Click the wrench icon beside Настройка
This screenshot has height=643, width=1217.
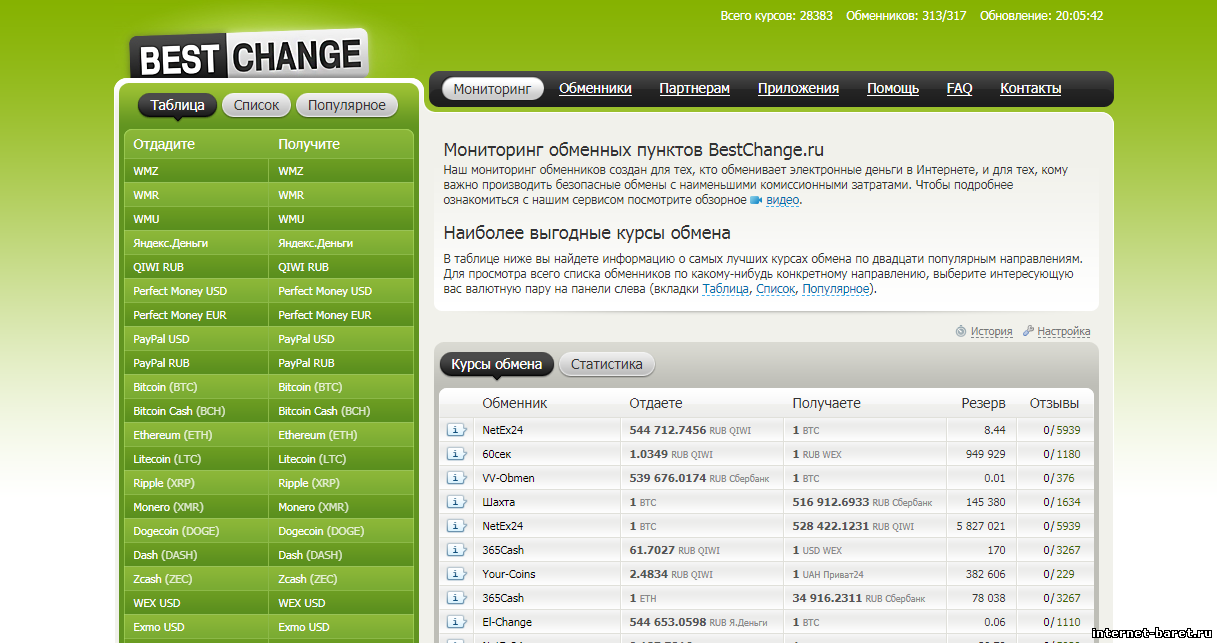[x=1028, y=331]
